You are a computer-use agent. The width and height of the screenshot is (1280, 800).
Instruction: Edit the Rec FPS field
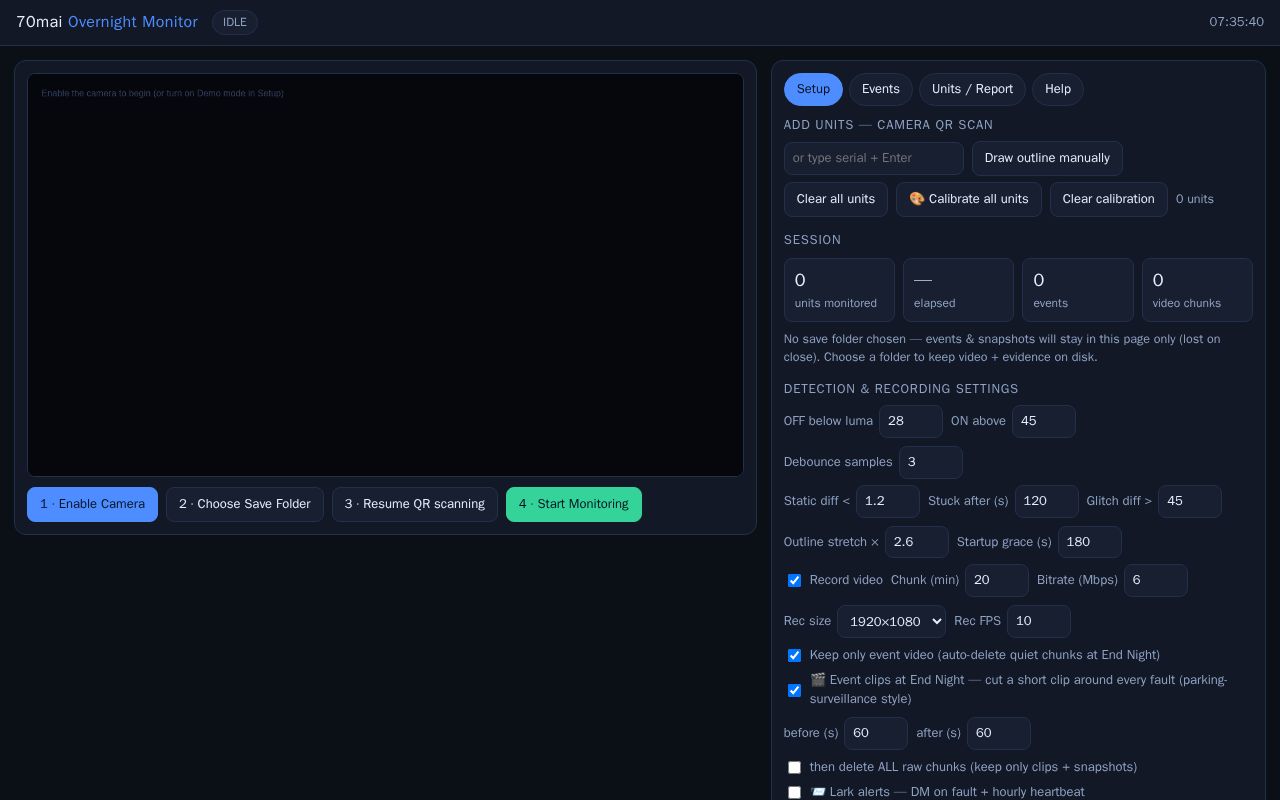click(1039, 621)
